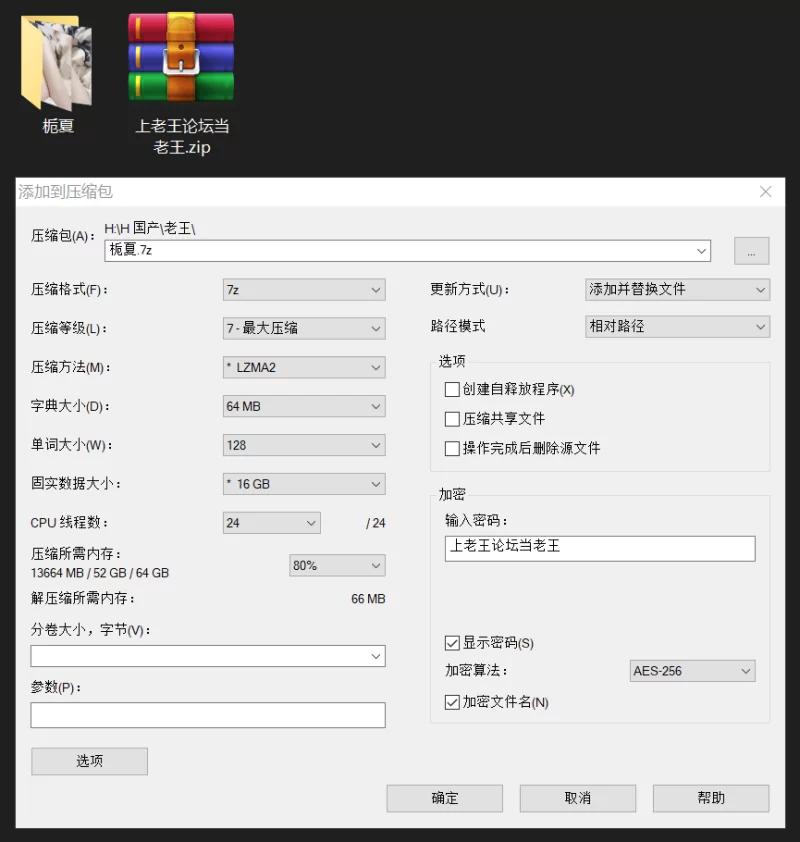This screenshot has height=842, width=800.
Task: Open the 压缩方法 LZMA2 dropdown
Action: click(304, 368)
